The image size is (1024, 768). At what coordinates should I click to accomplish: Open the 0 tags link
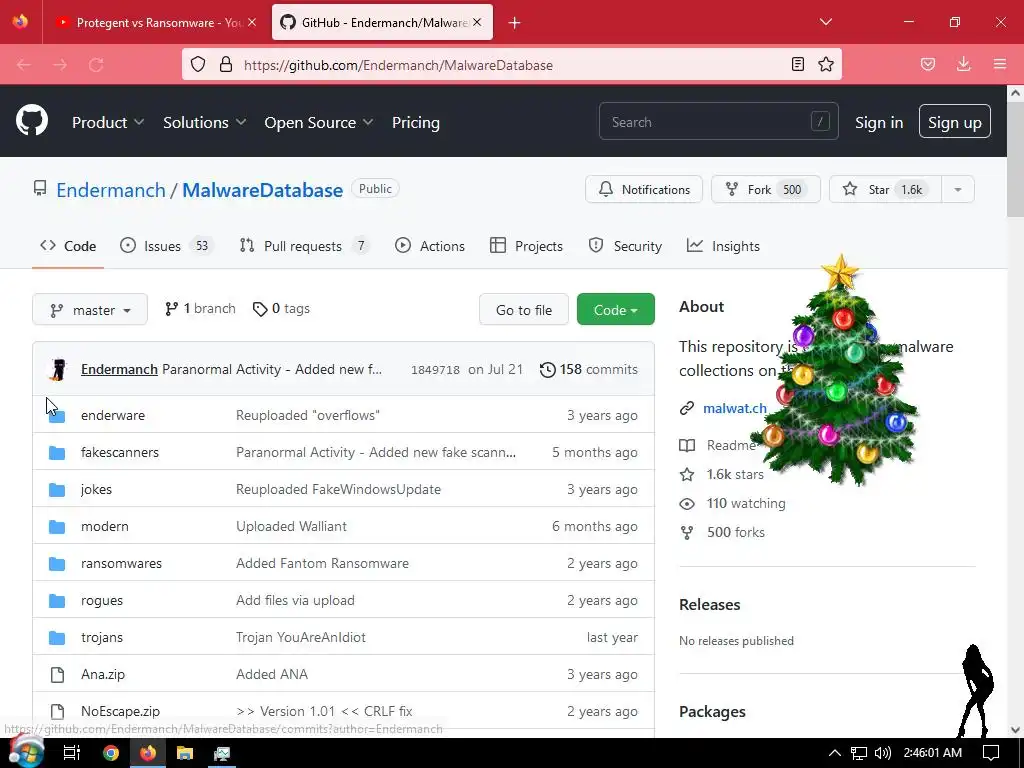tap(281, 309)
